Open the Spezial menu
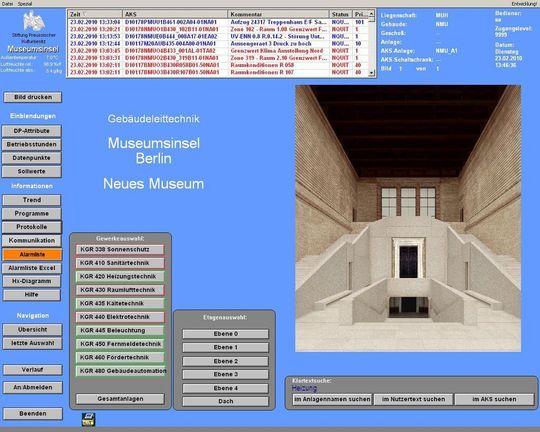Image resolution: width=540 pixels, height=432 pixels. 25,4
